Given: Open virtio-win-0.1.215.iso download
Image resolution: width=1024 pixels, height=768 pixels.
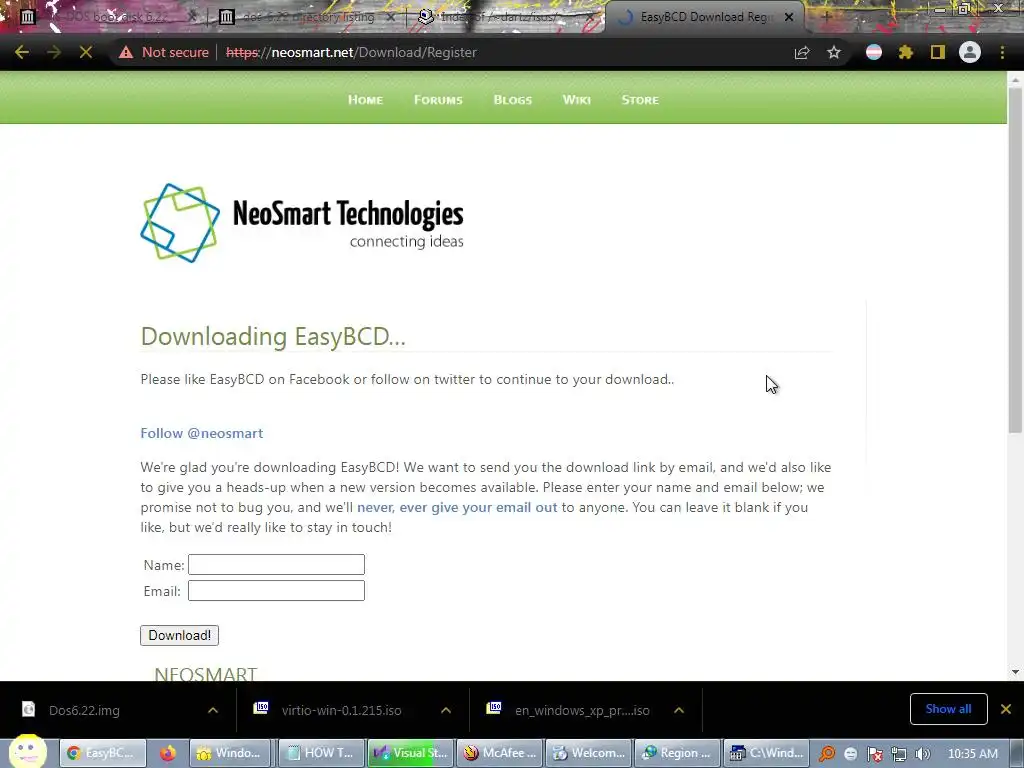Looking at the screenshot, I should click(x=342, y=711).
